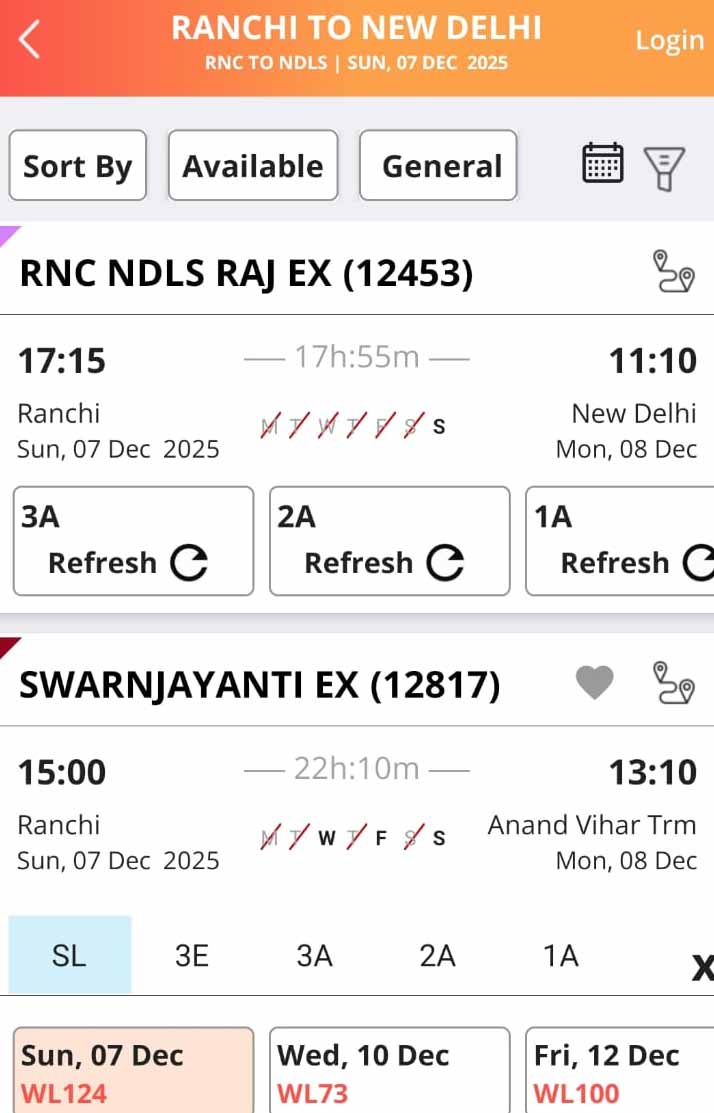Switch to the 3A class tab
Screen dimensions: 714x1113
pyautogui.click(x=314, y=956)
